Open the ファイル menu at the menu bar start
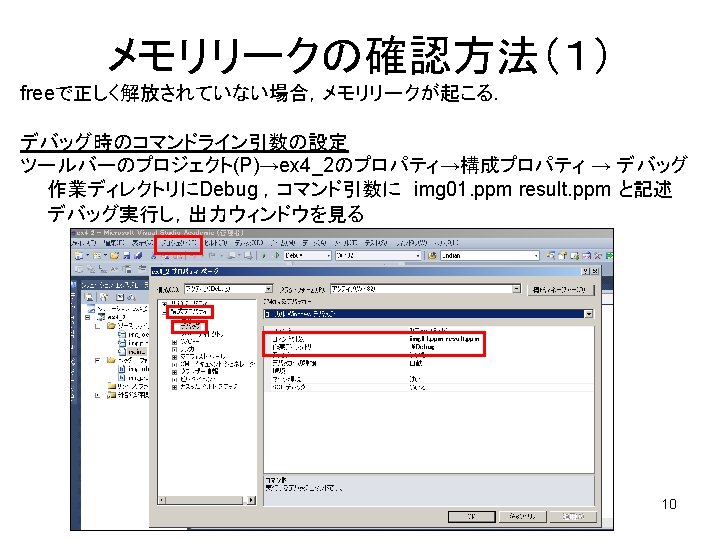The height and width of the screenshot is (540, 720). point(84,243)
